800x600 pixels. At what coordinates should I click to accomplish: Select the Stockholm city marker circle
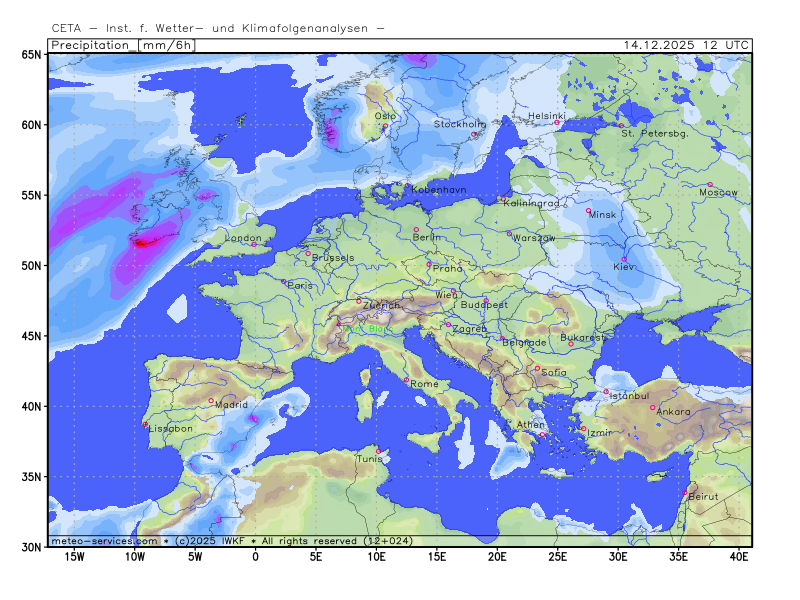click(x=474, y=134)
